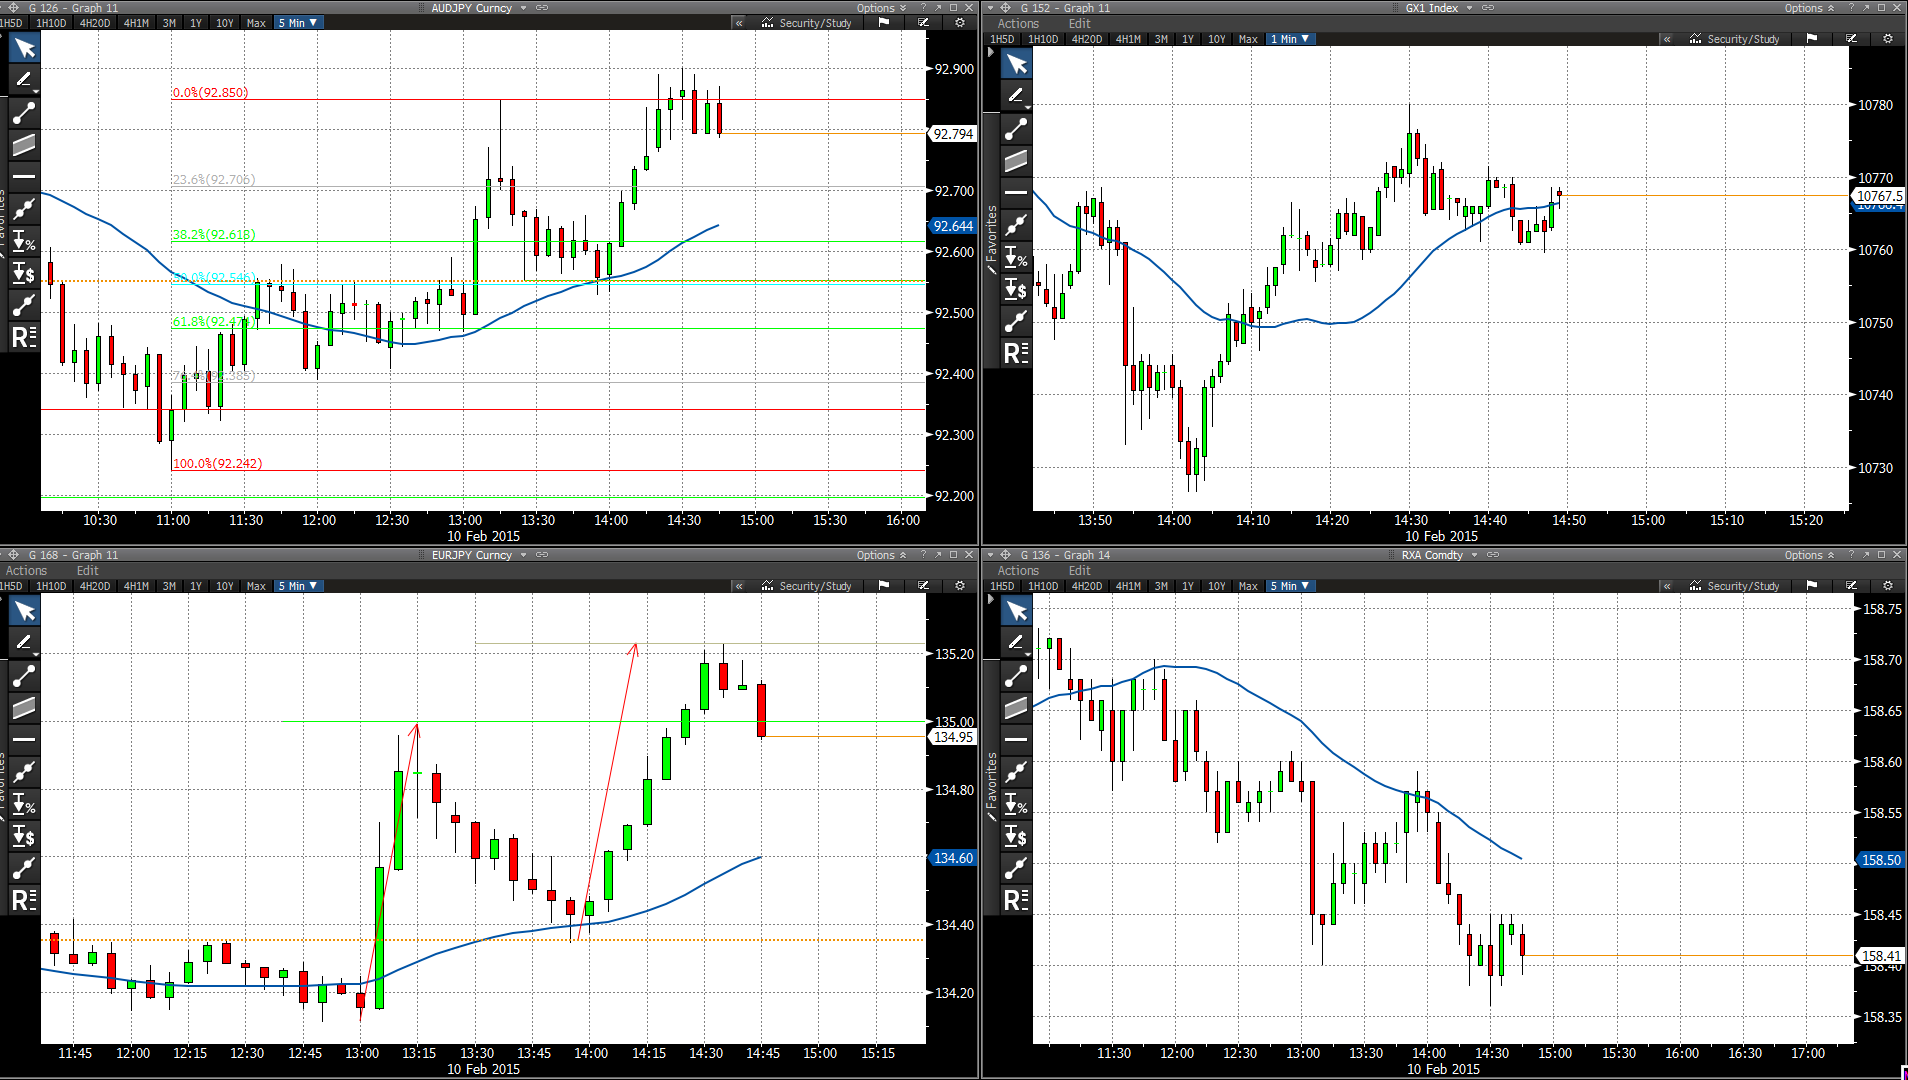1908x1080 pixels.
Task: Open the 5 Min interval dropdown in EURJPY chart
Action: pyautogui.click(x=298, y=586)
